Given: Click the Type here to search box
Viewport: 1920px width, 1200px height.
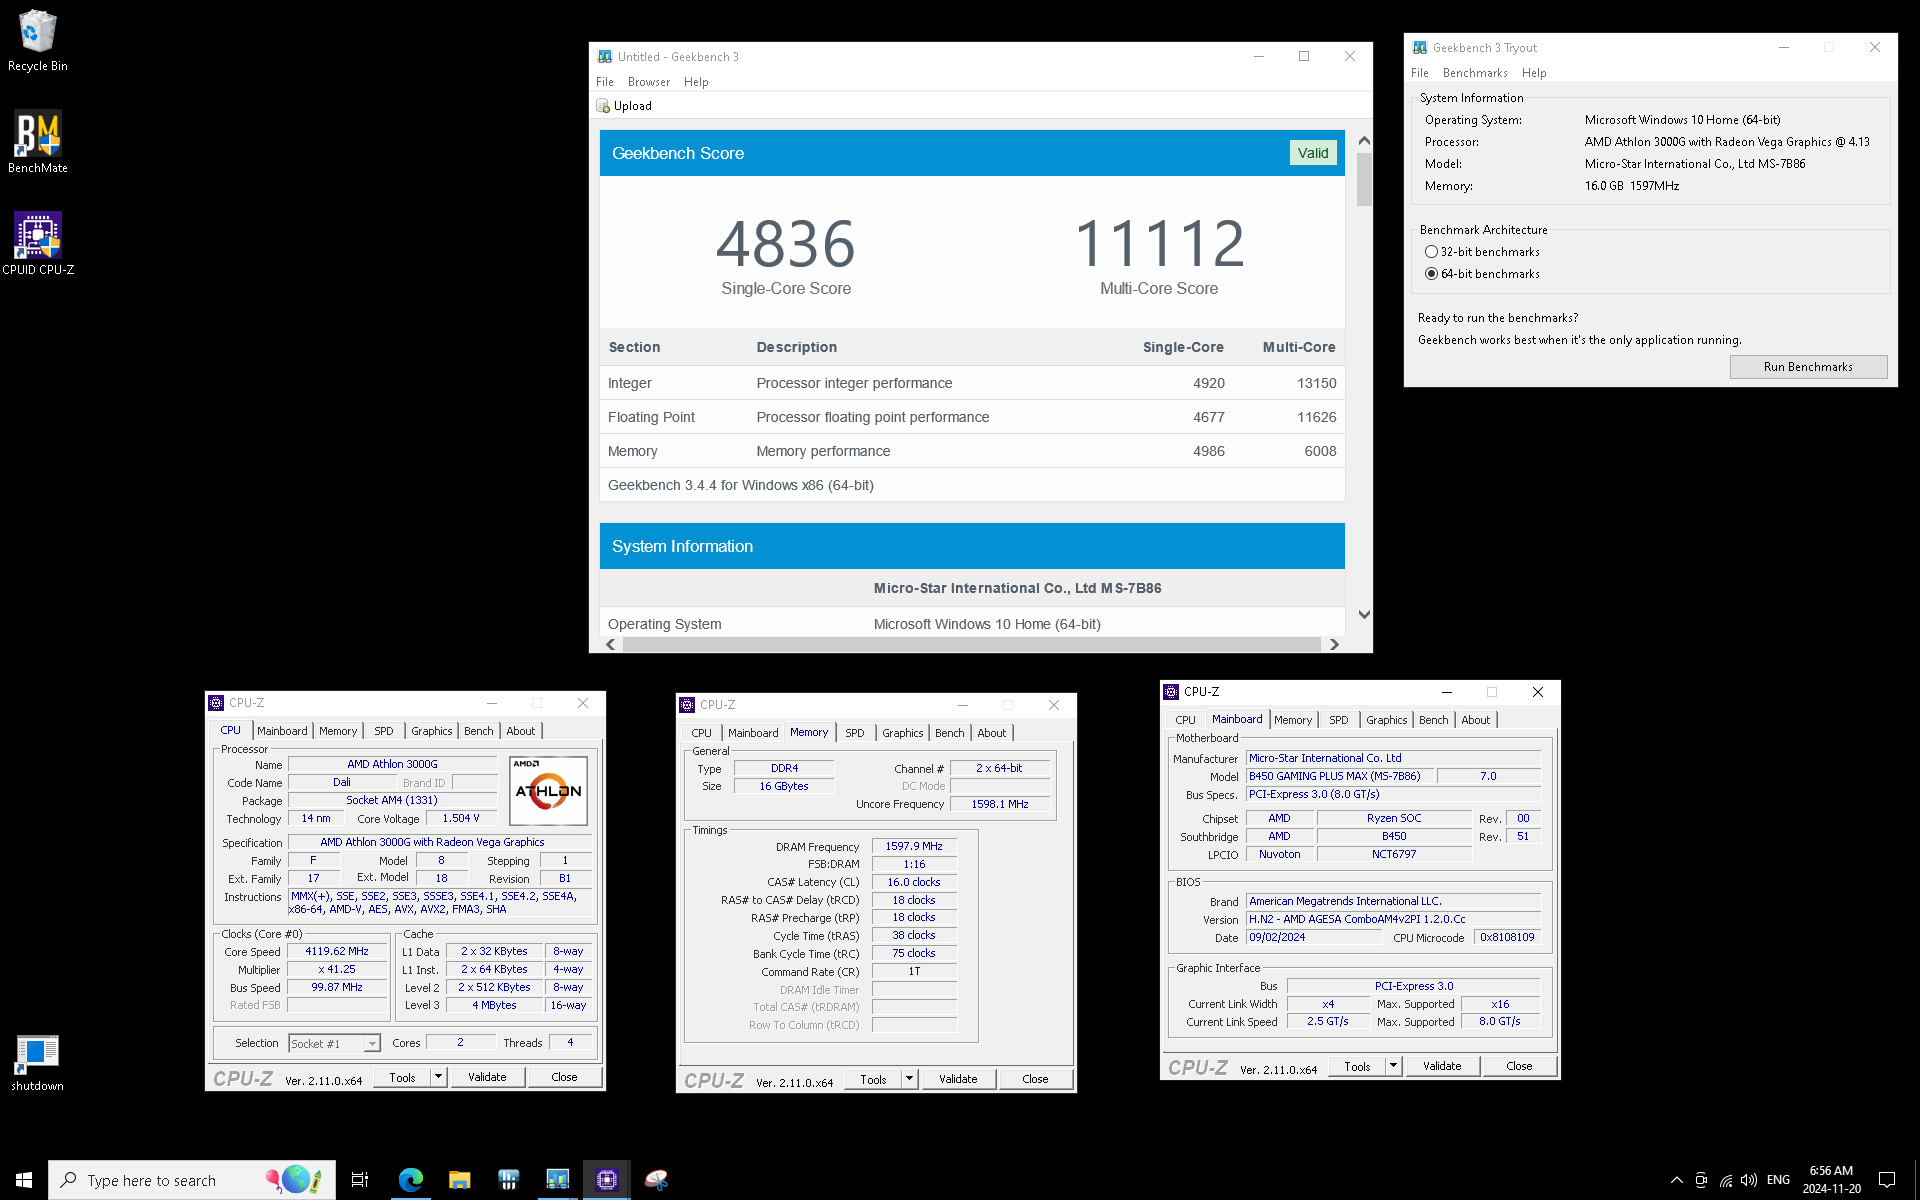Looking at the screenshot, I should coord(192,1180).
